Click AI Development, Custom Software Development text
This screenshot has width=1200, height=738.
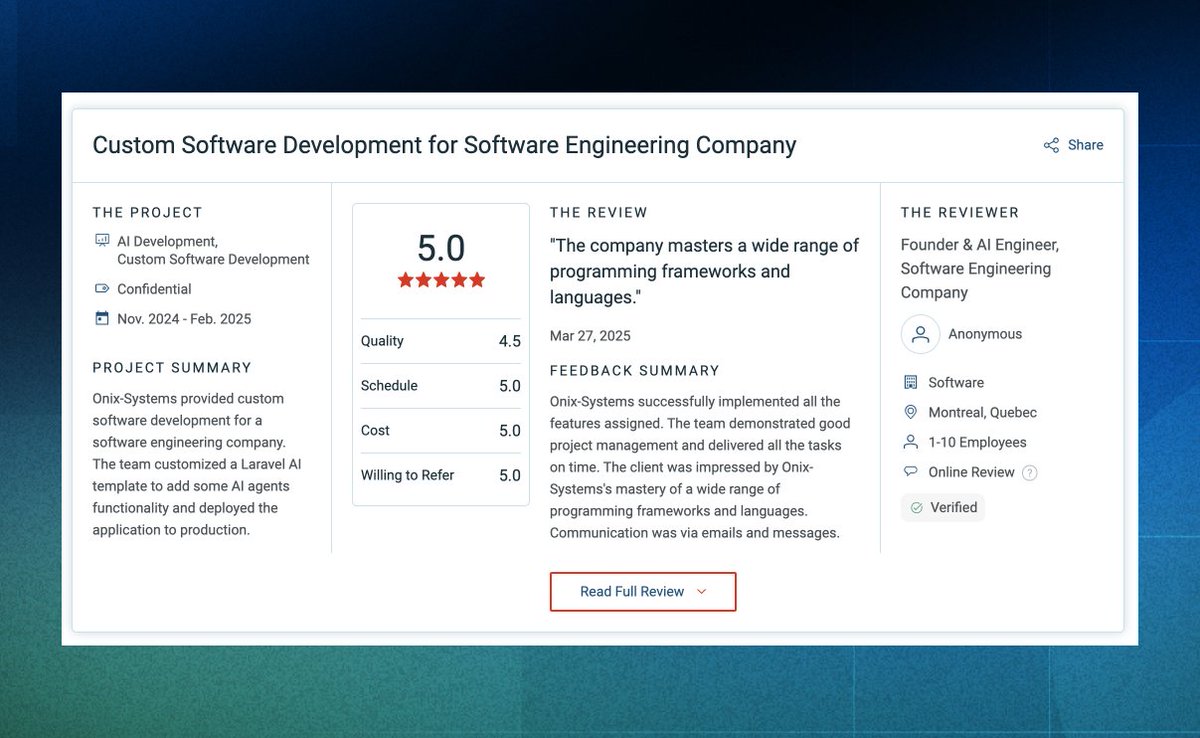pyautogui.click(x=213, y=250)
